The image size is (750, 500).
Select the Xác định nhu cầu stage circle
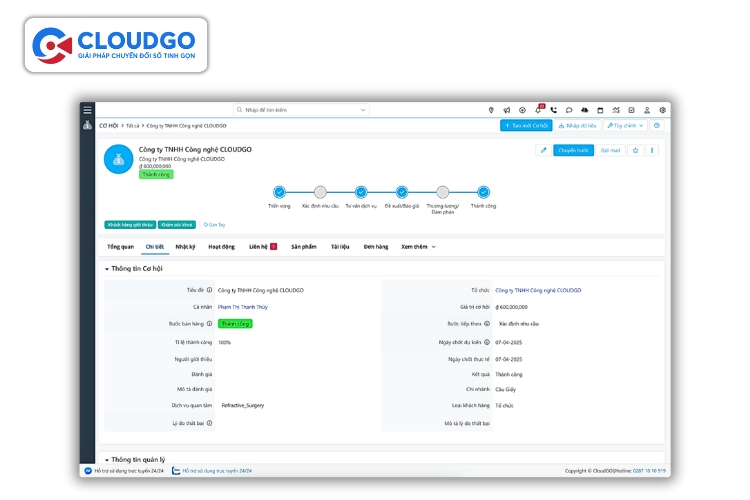tap(320, 192)
